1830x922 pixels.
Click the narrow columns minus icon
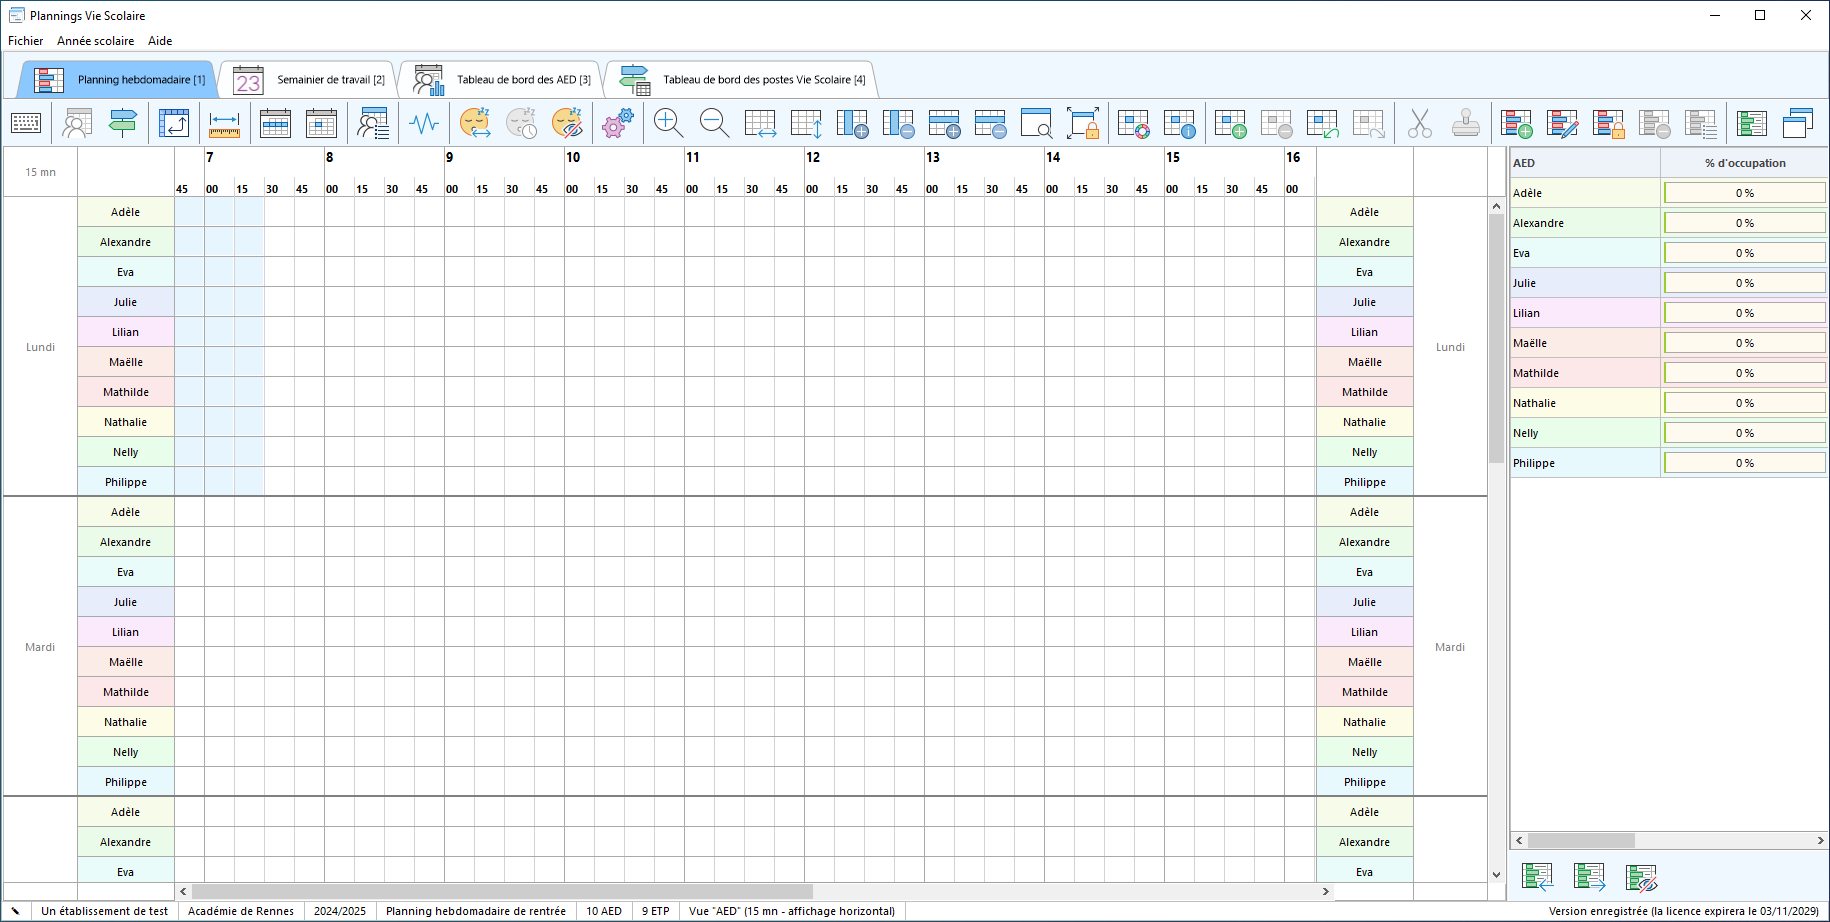[x=898, y=123]
